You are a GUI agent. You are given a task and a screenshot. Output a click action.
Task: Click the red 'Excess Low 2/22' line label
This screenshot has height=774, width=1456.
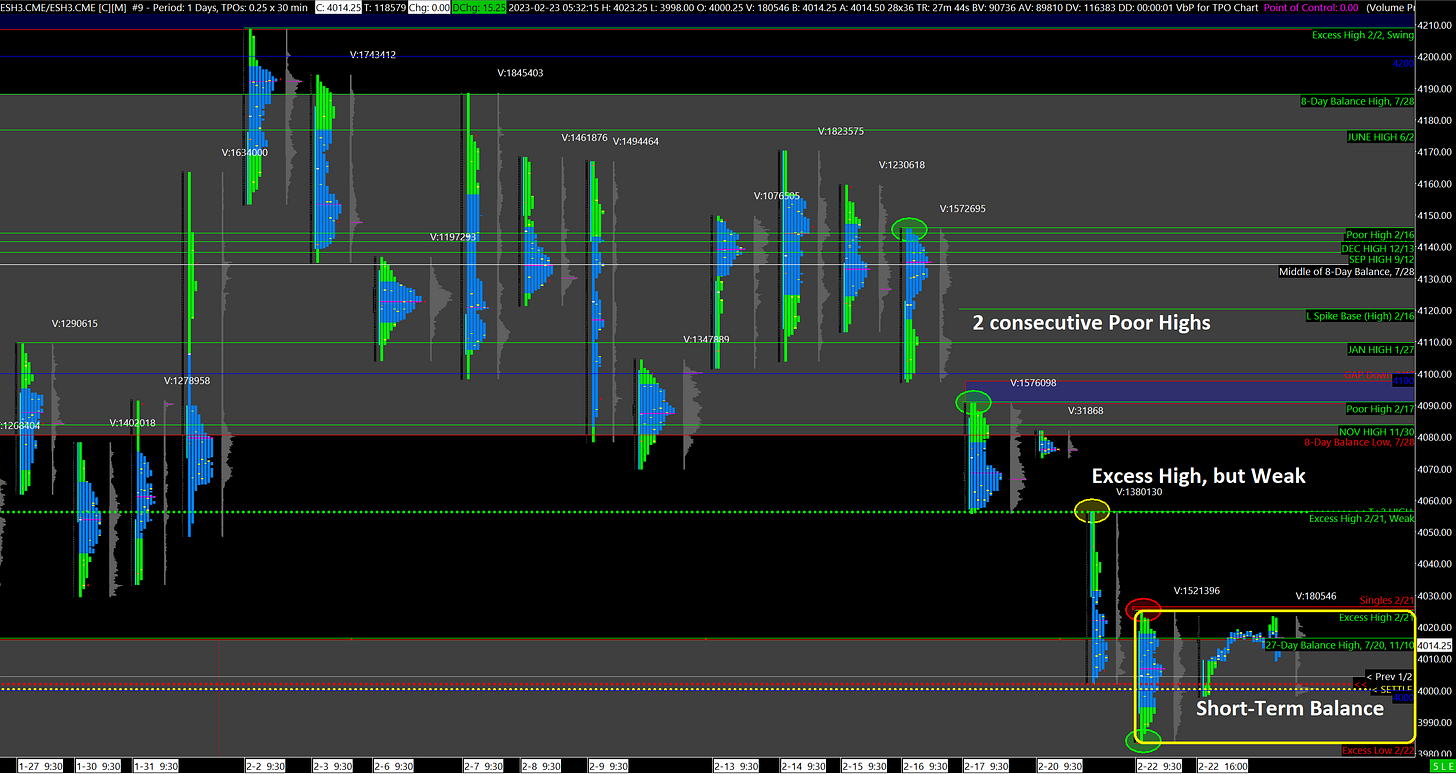[x=1378, y=751]
